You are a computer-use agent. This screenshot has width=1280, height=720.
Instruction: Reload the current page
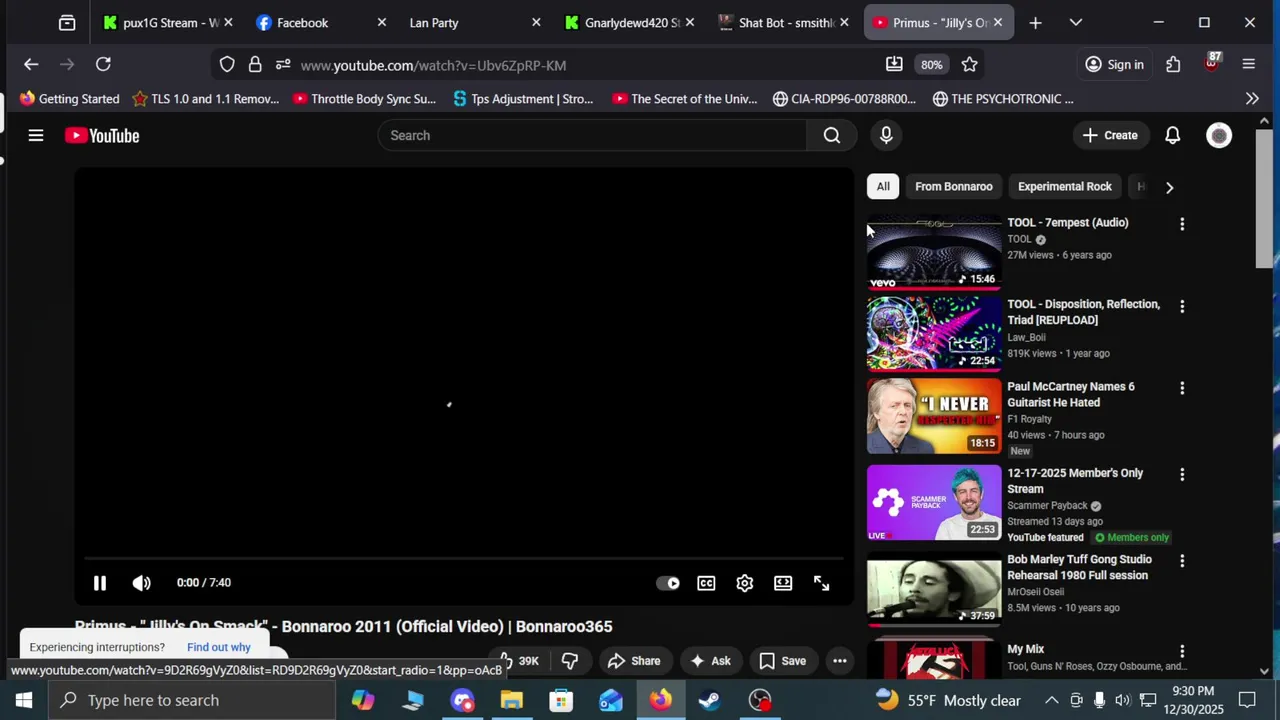click(103, 65)
